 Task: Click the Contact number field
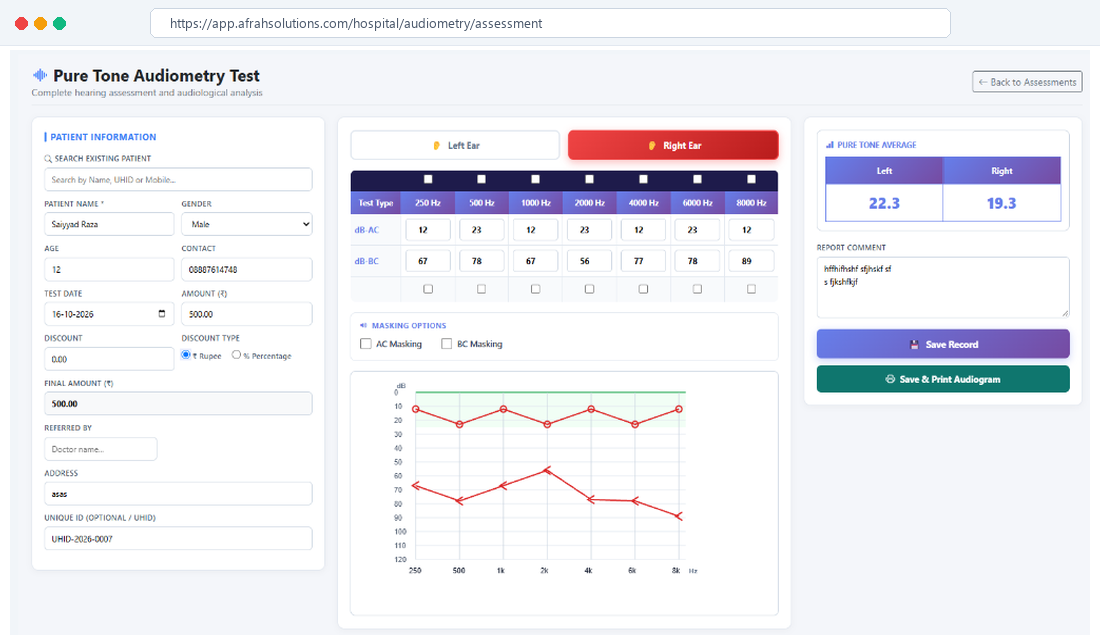[246, 269]
